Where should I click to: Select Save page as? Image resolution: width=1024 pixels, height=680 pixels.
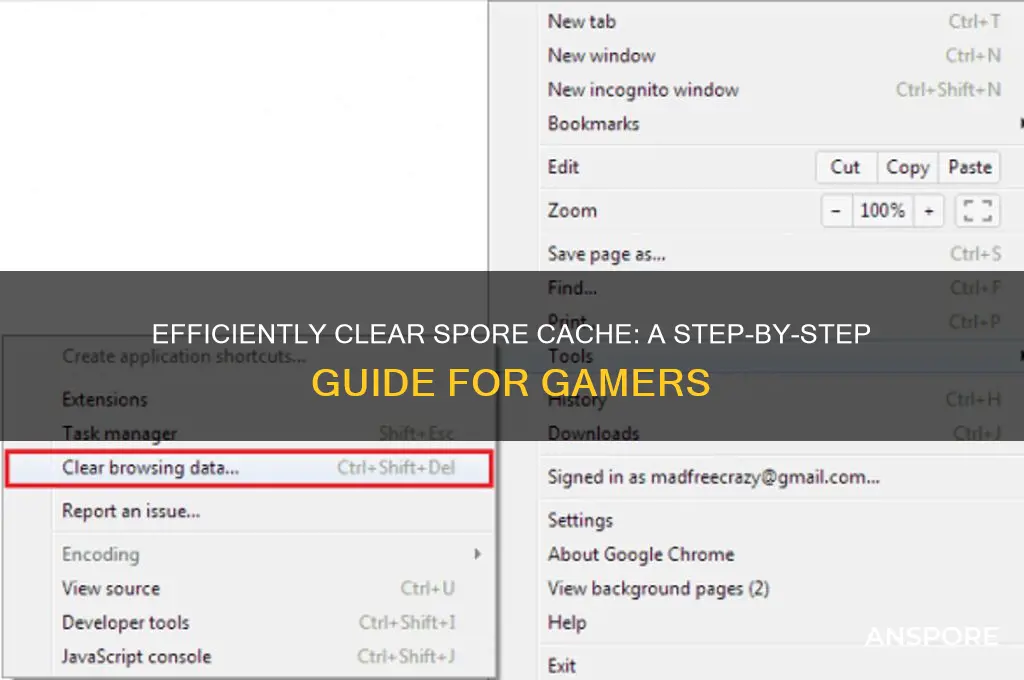coord(606,254)
